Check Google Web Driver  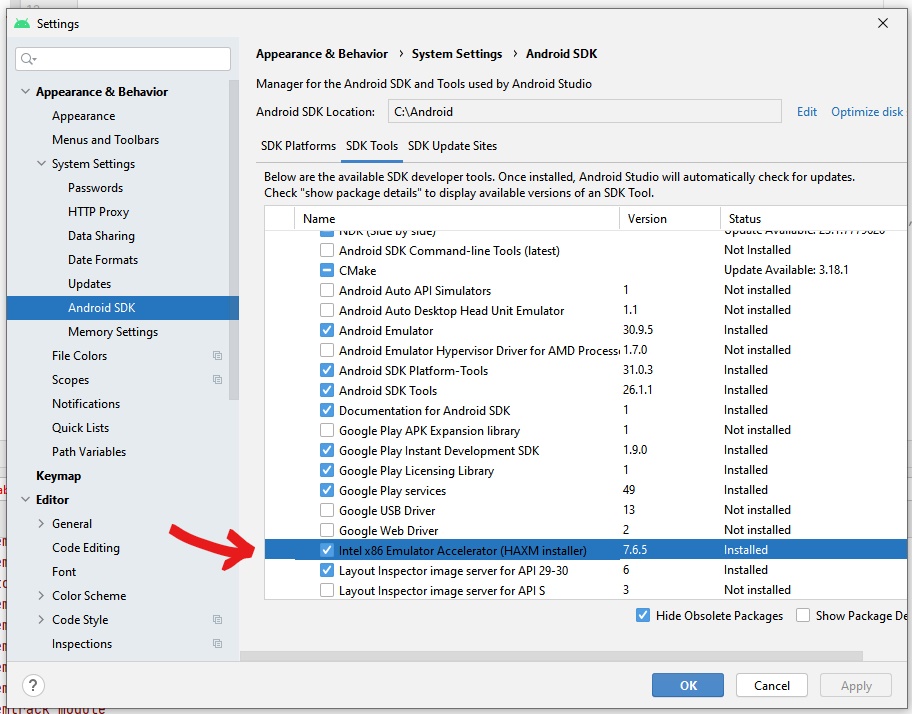327,530
